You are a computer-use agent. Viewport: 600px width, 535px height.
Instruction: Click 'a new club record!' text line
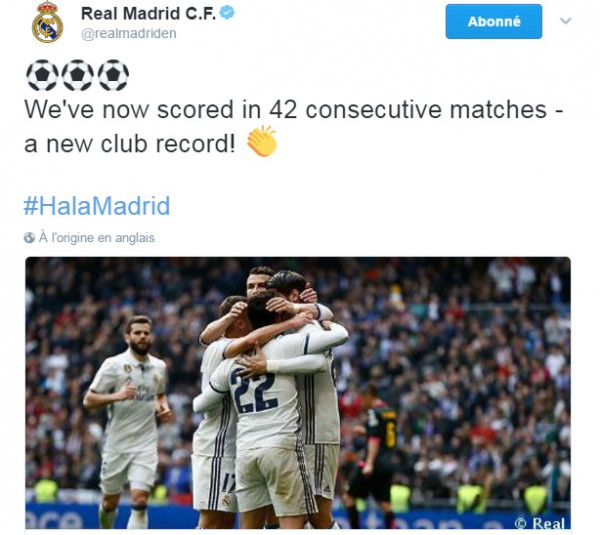(130, 144)
